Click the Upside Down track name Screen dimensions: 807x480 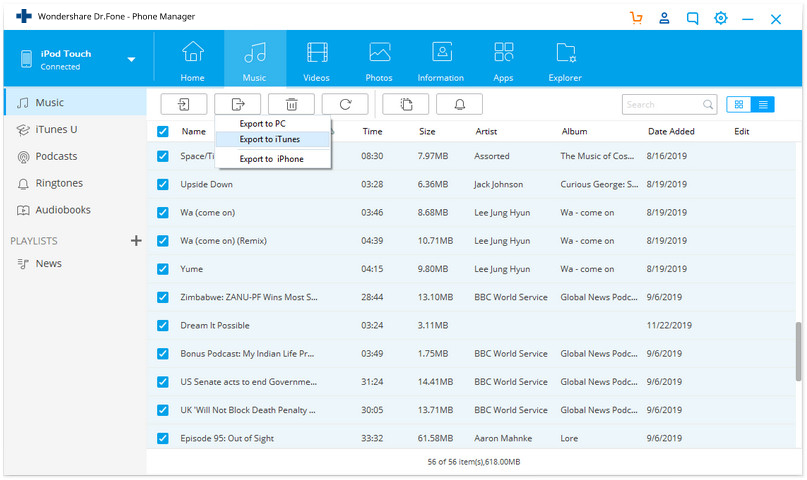coord(206,184)
